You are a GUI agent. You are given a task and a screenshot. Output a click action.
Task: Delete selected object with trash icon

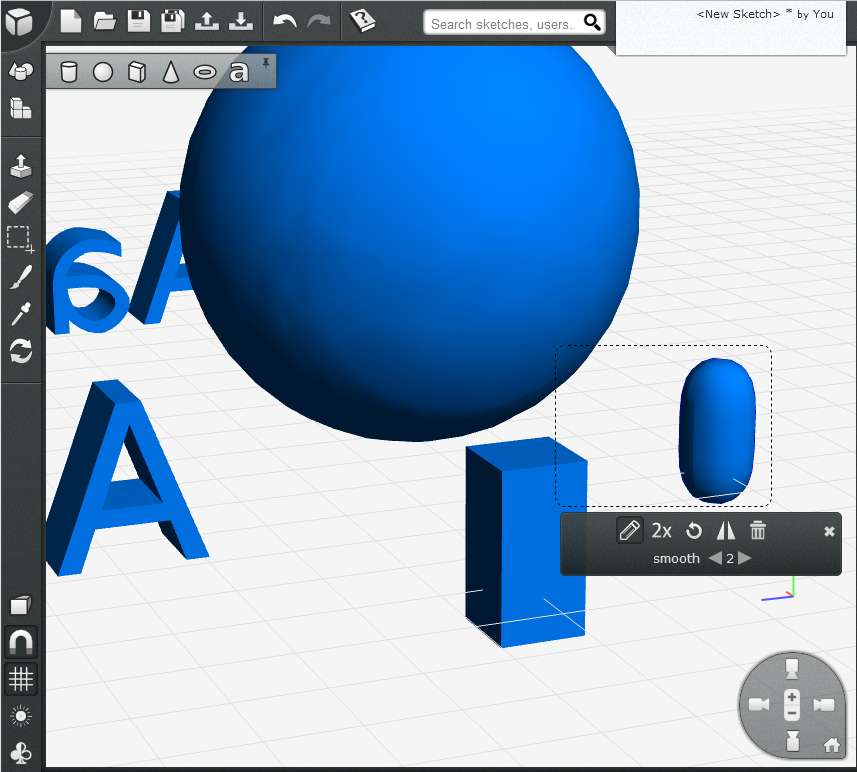point(758,531)
